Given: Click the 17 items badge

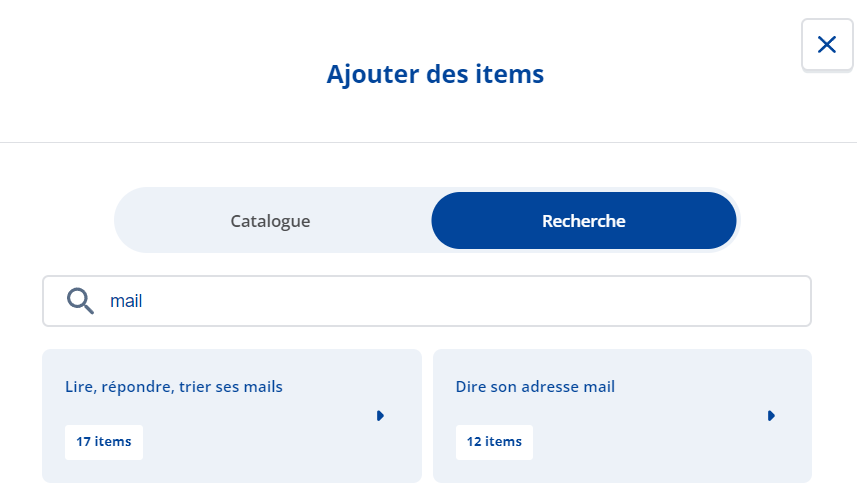Looking at the screenshot, I should (104, 442).
